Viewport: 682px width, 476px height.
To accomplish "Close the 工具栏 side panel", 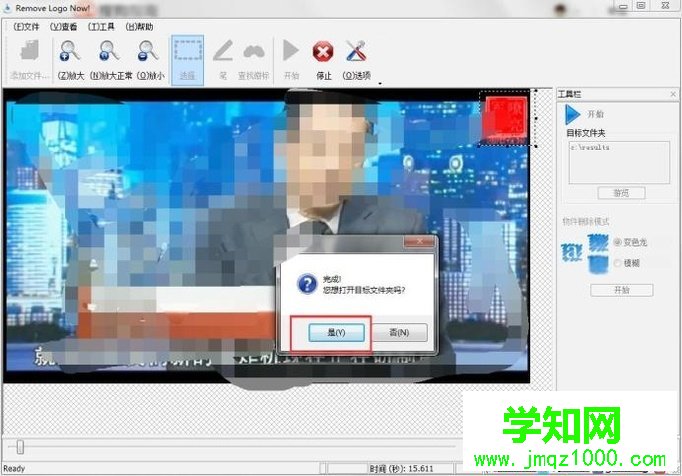I will click(673, 94).
